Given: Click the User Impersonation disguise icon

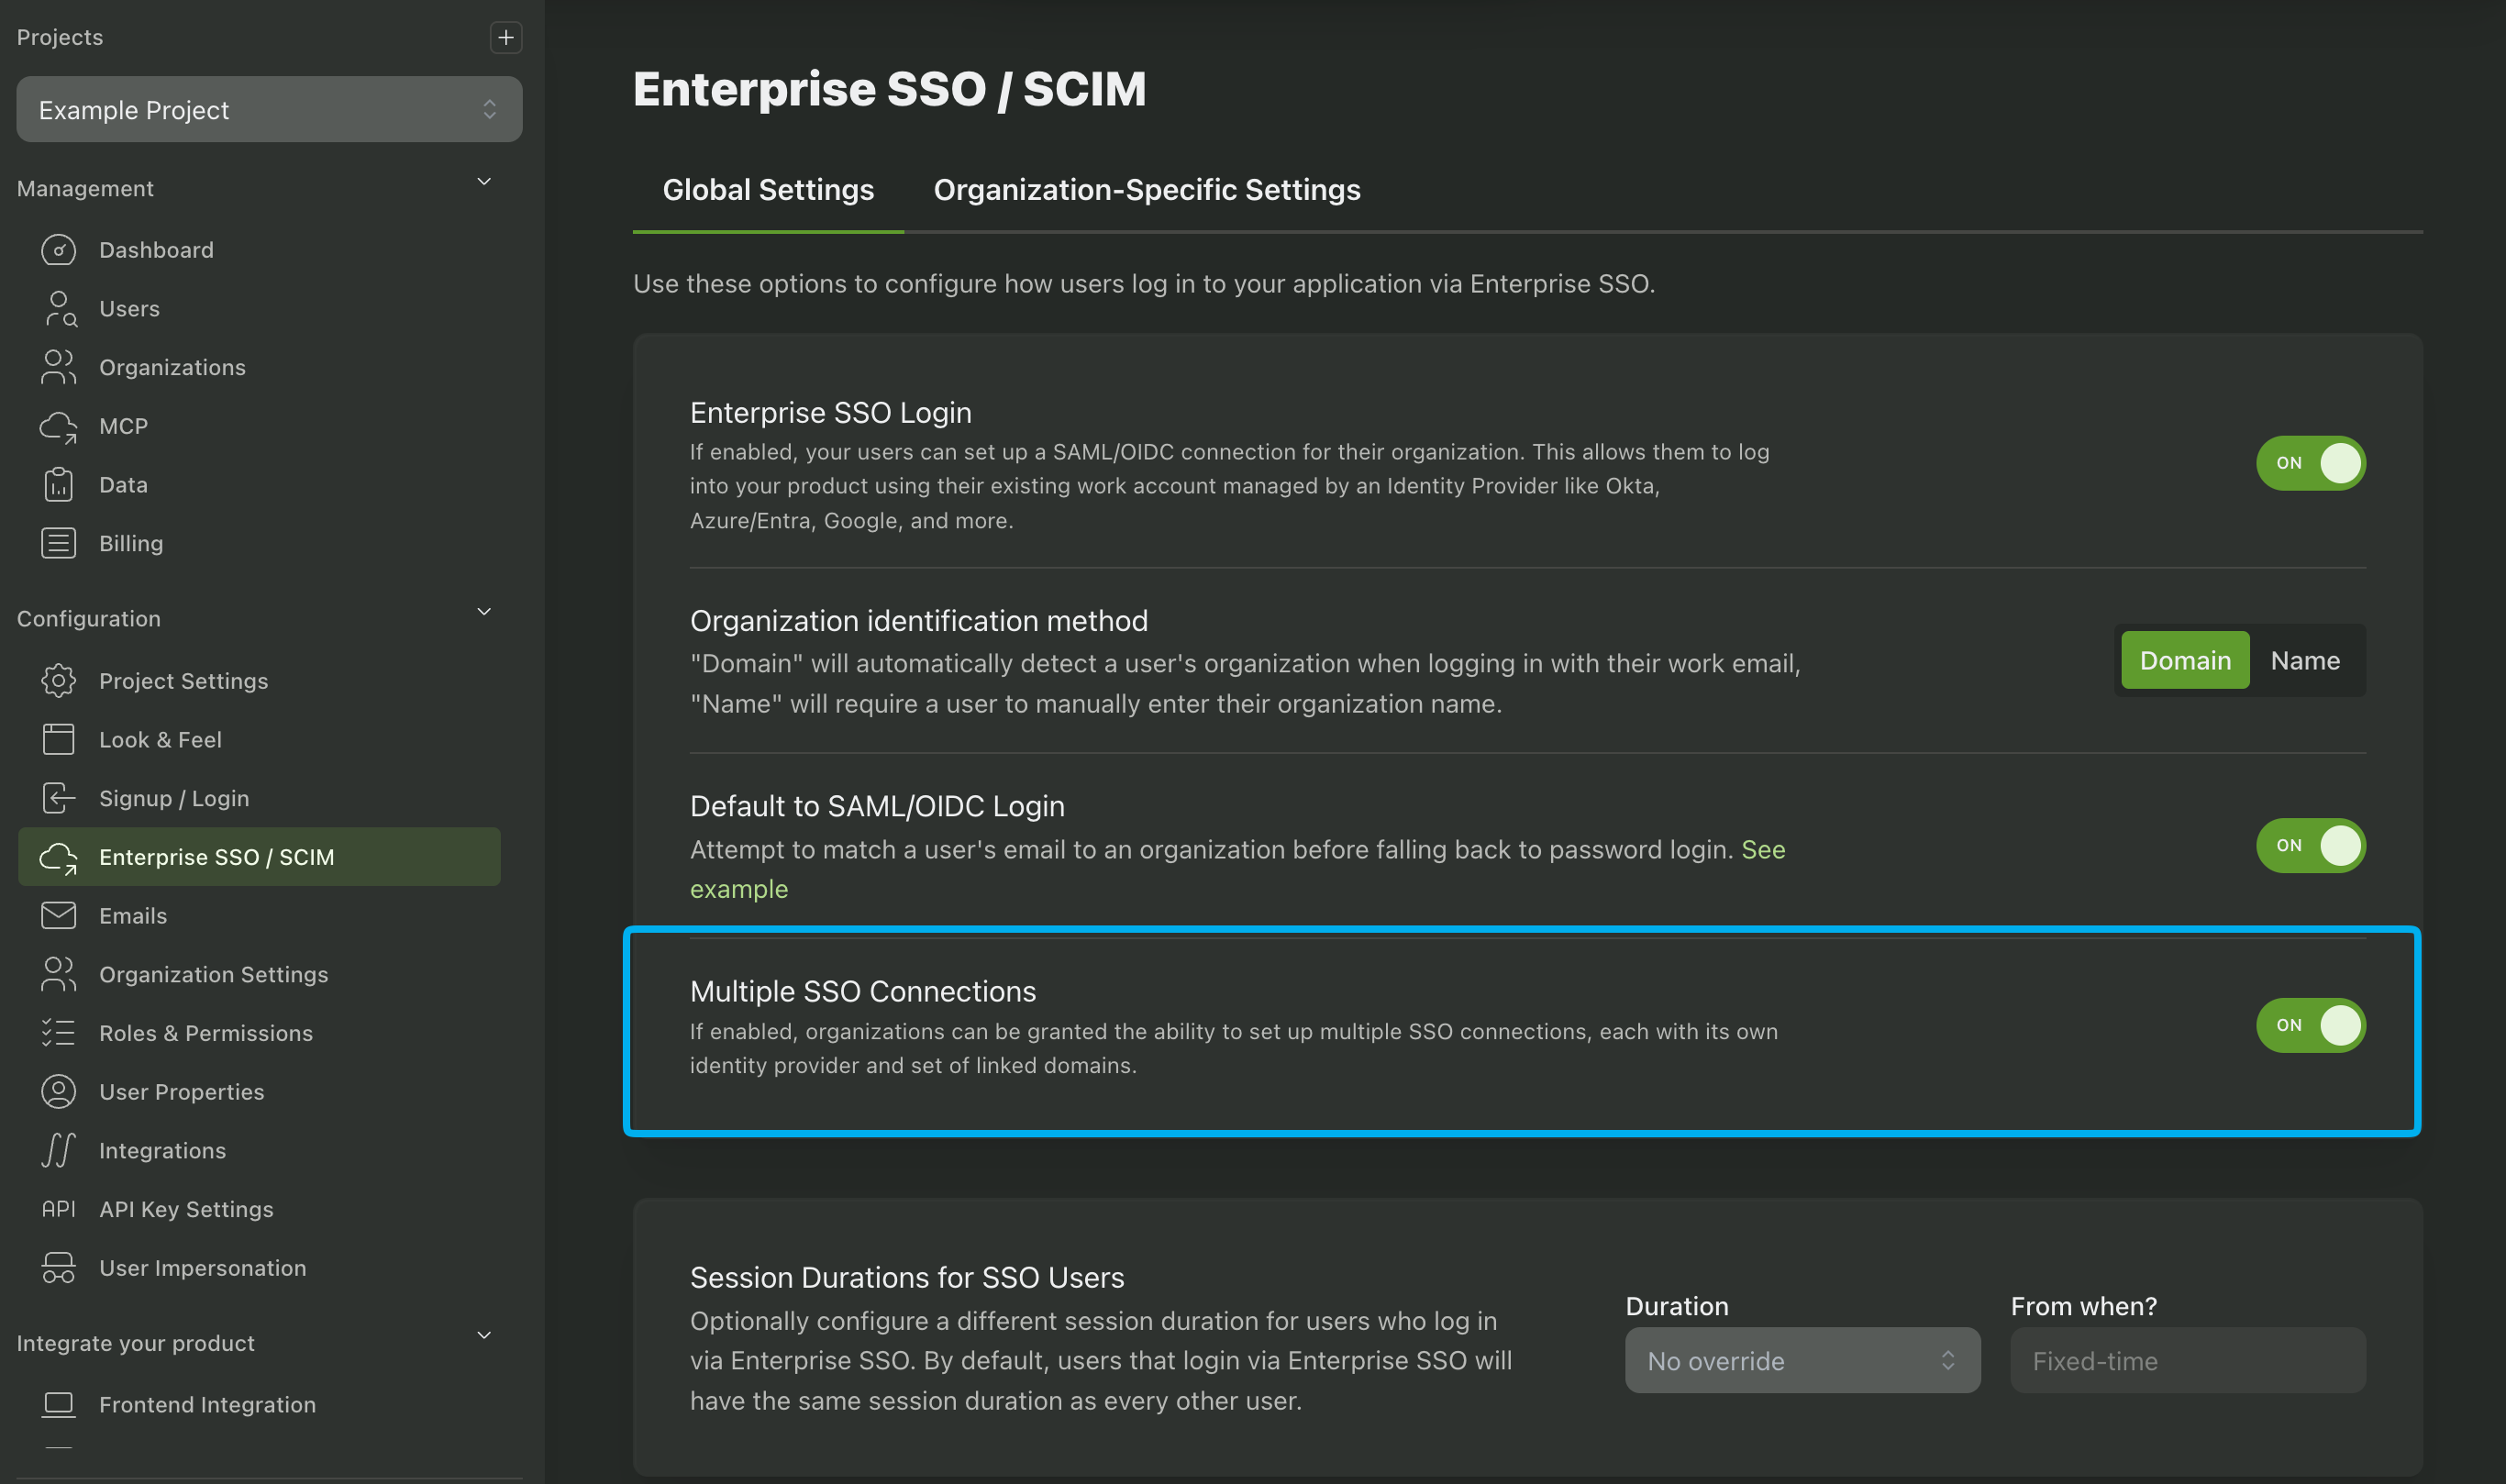Looking at the screenshot, I should tap(58, 1268).
